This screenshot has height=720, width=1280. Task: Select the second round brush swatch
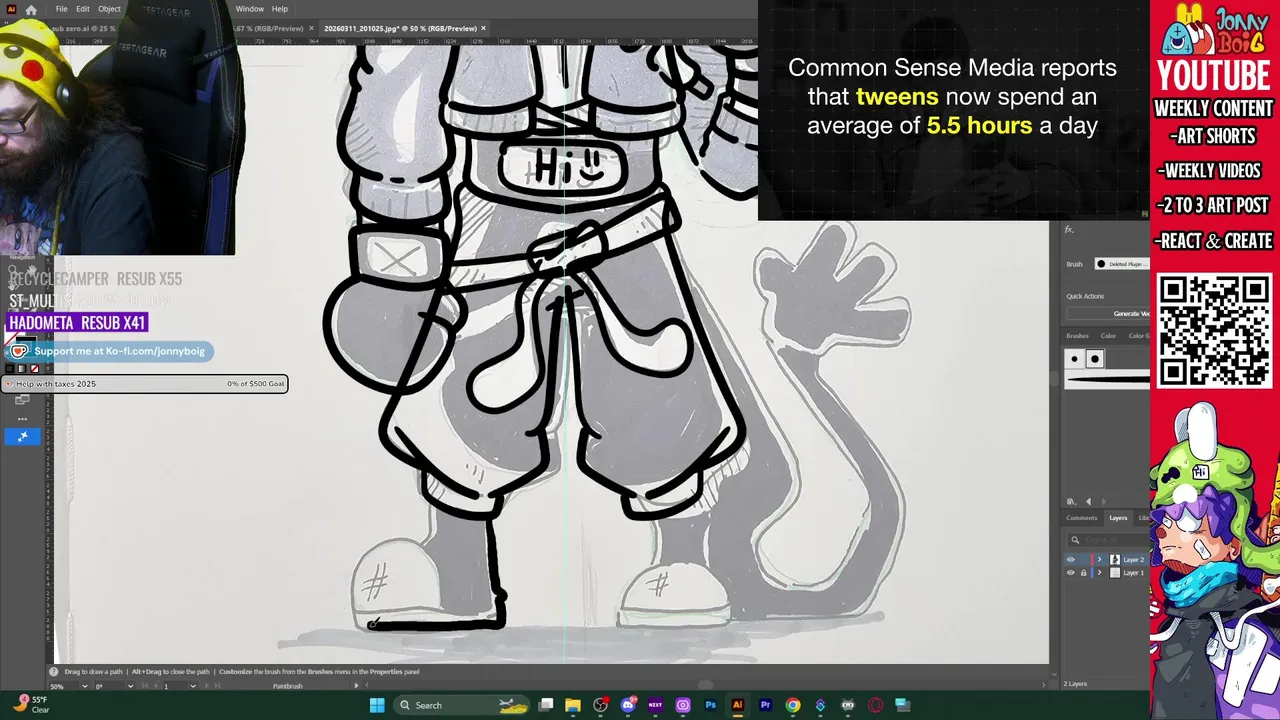[1095, 359]
